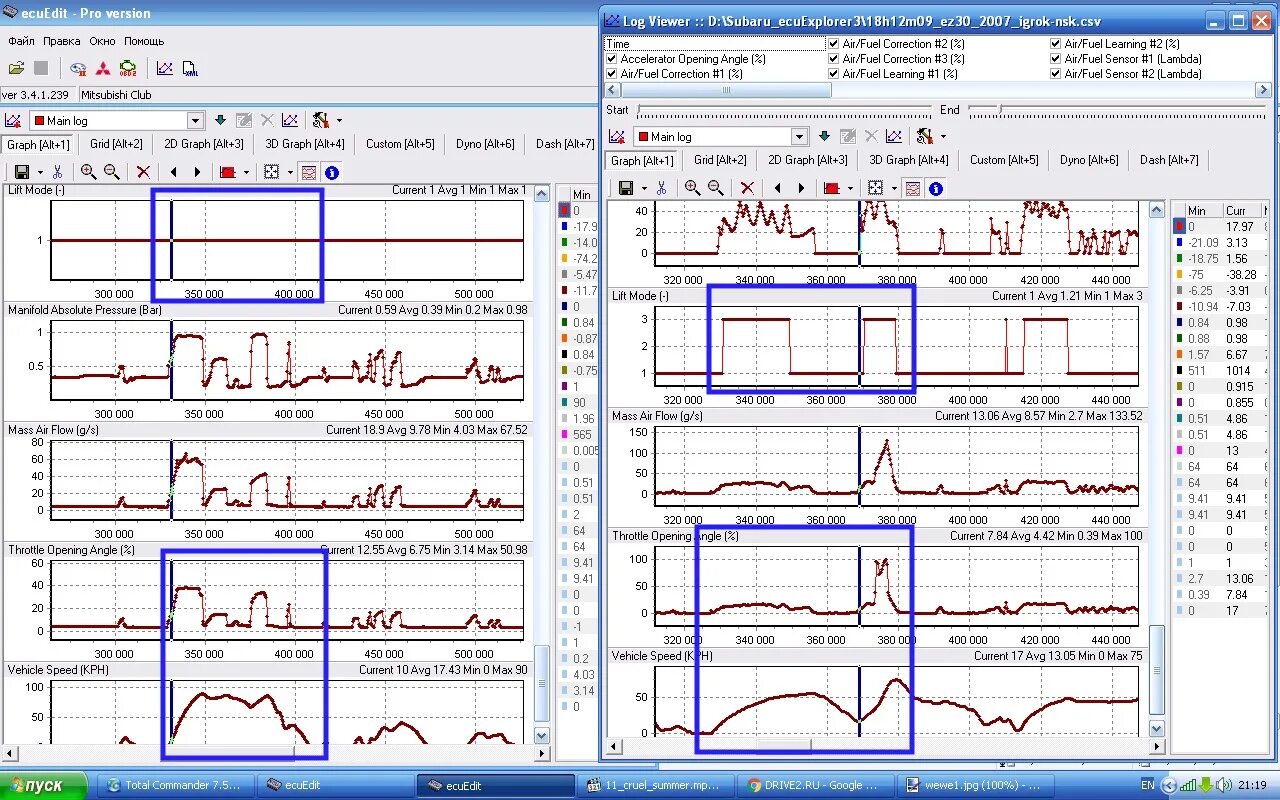Click the scissors icon in Log Viewer toolbar
The width and height of the screenshot is (1280, 800).
click(x=662, y=188)
